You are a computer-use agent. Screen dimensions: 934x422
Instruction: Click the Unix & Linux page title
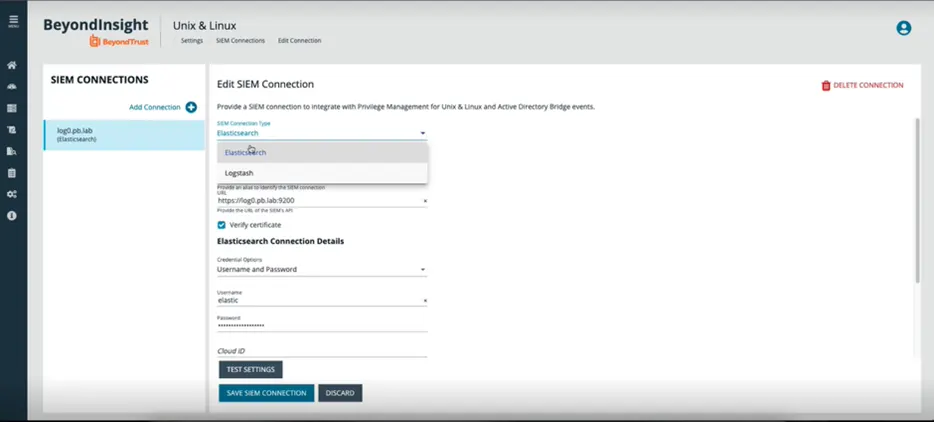point(204,26)
